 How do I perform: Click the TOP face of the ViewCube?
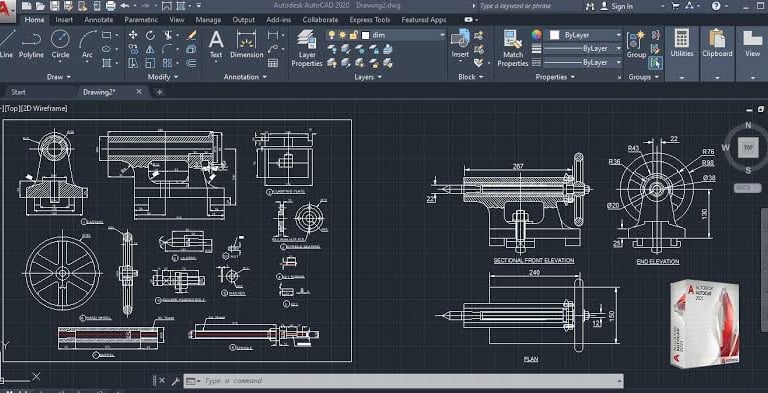(748, 147)
